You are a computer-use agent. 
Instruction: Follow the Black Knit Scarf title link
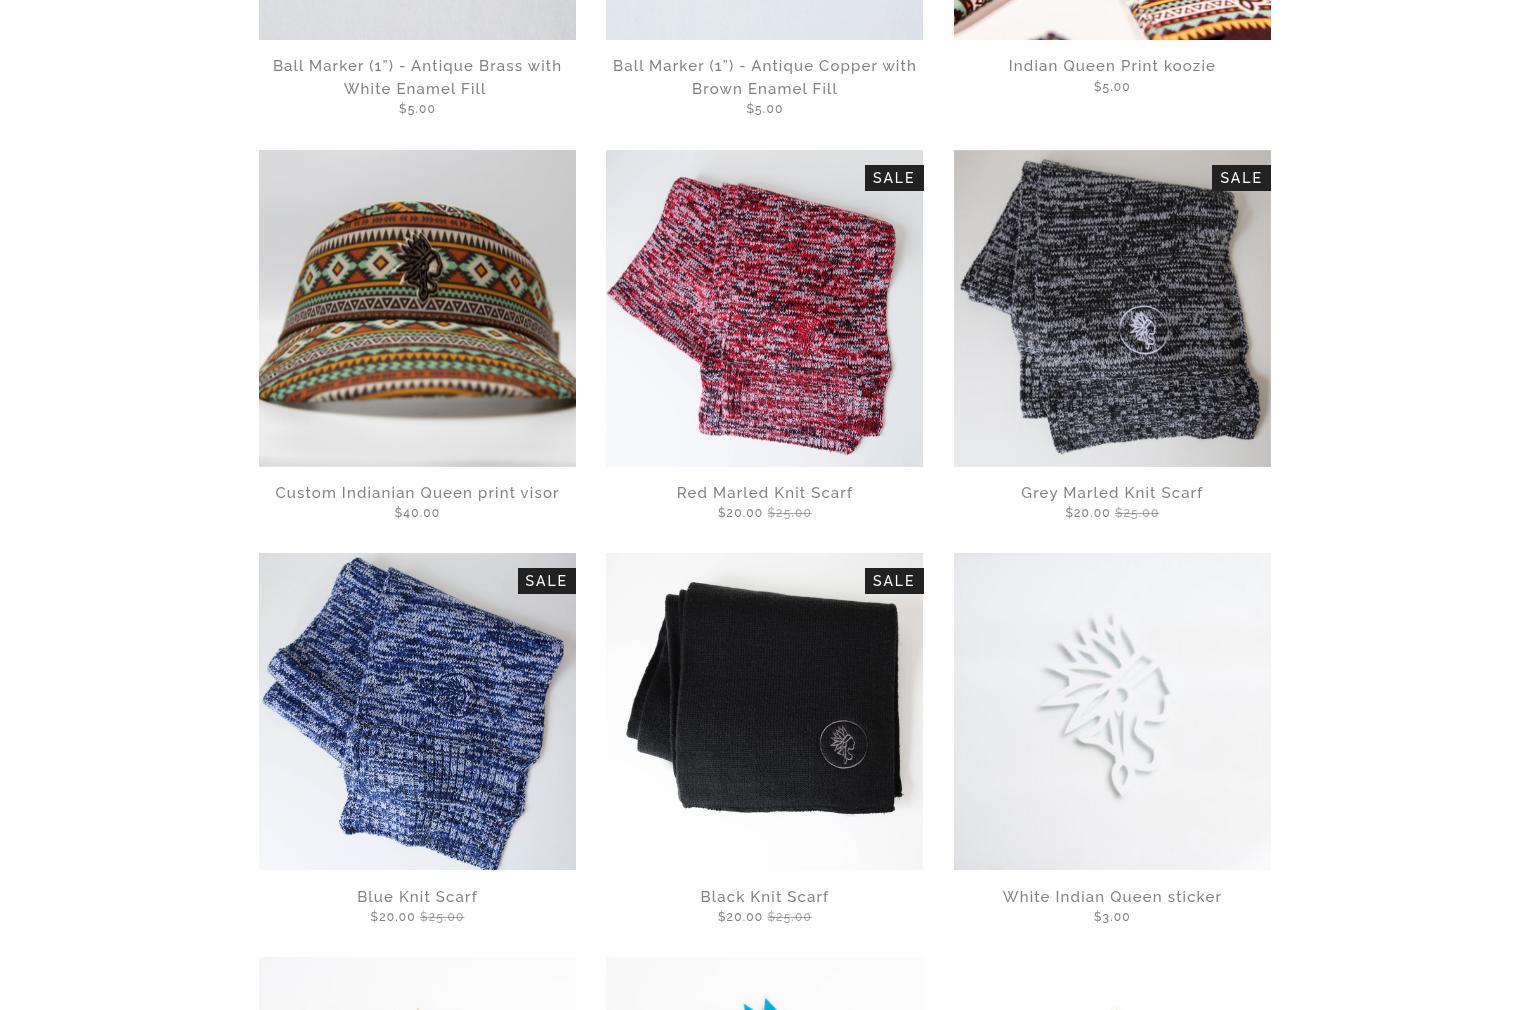click(764, 897)
